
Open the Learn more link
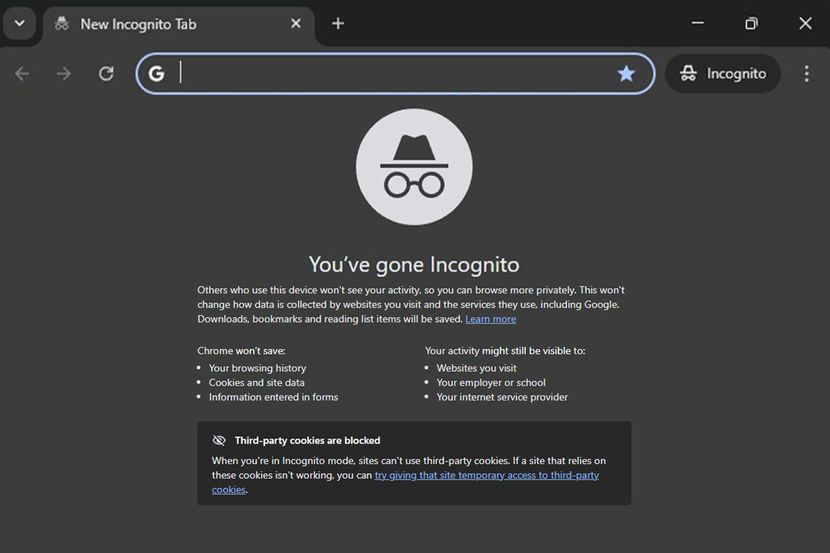490,319
